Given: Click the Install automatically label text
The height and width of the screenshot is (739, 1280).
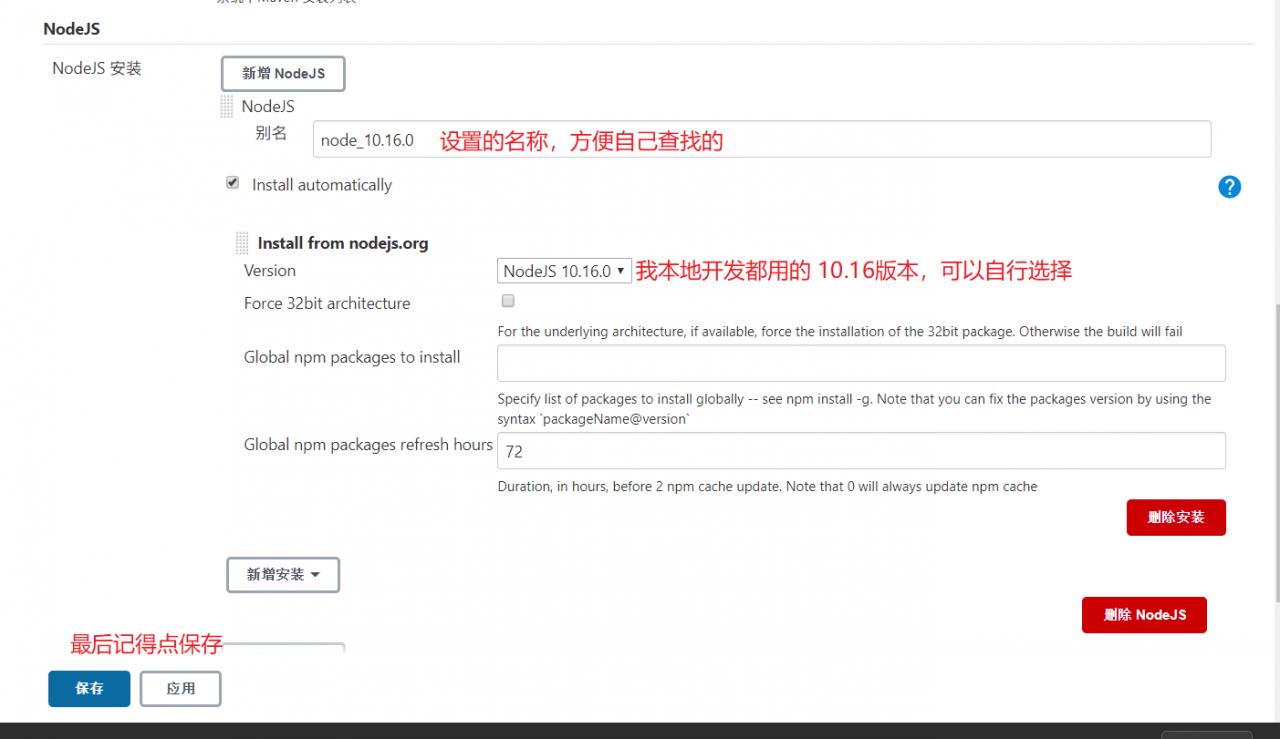Looking at the screenshot, I should pos(322,185).
